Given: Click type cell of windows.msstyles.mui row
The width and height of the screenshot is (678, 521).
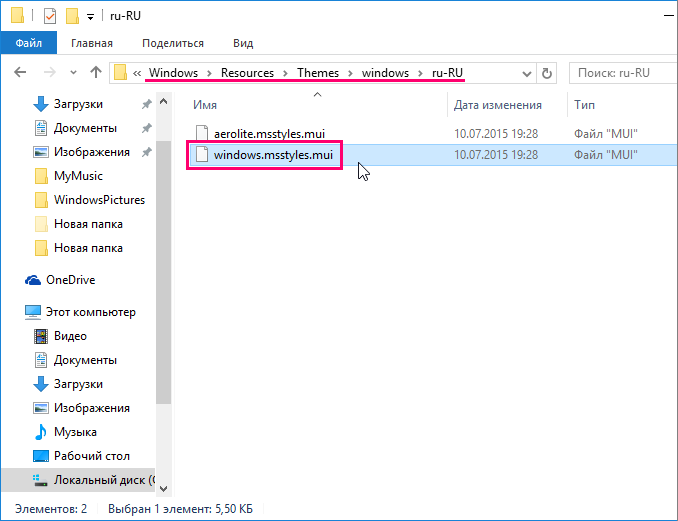Looking at the screenshot, I should tap(606, 155).
